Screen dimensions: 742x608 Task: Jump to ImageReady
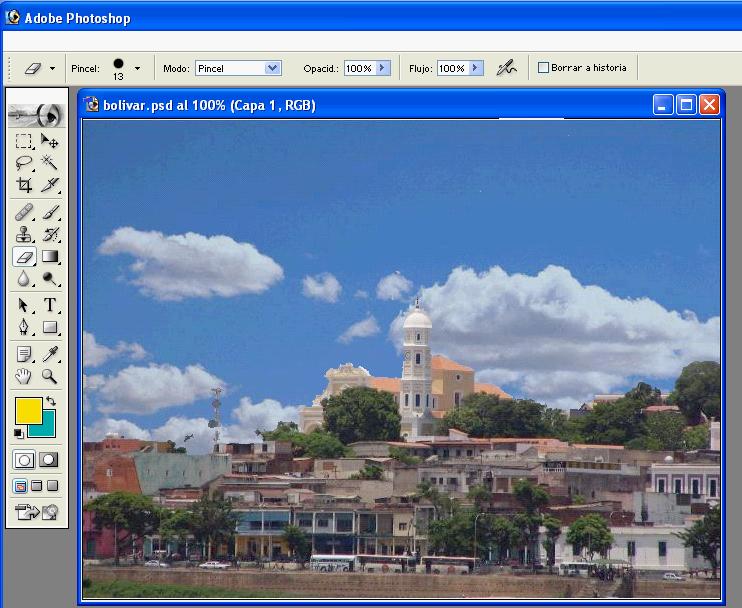(x=36, y=512)
